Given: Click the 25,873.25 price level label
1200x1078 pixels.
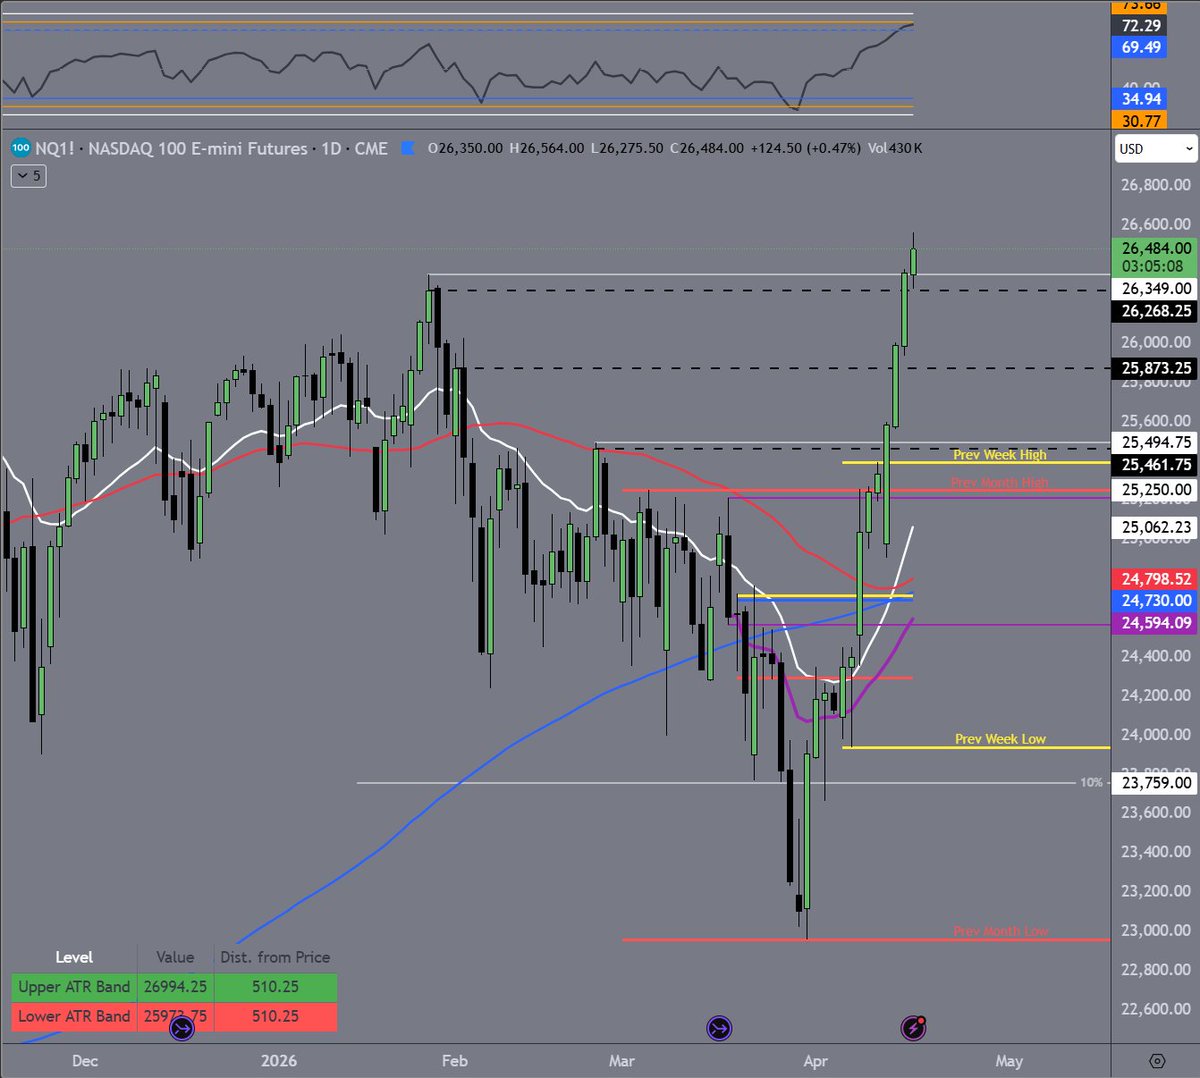Looking at the screenshot, I should pyautogui.click(x=1156, y=369).
